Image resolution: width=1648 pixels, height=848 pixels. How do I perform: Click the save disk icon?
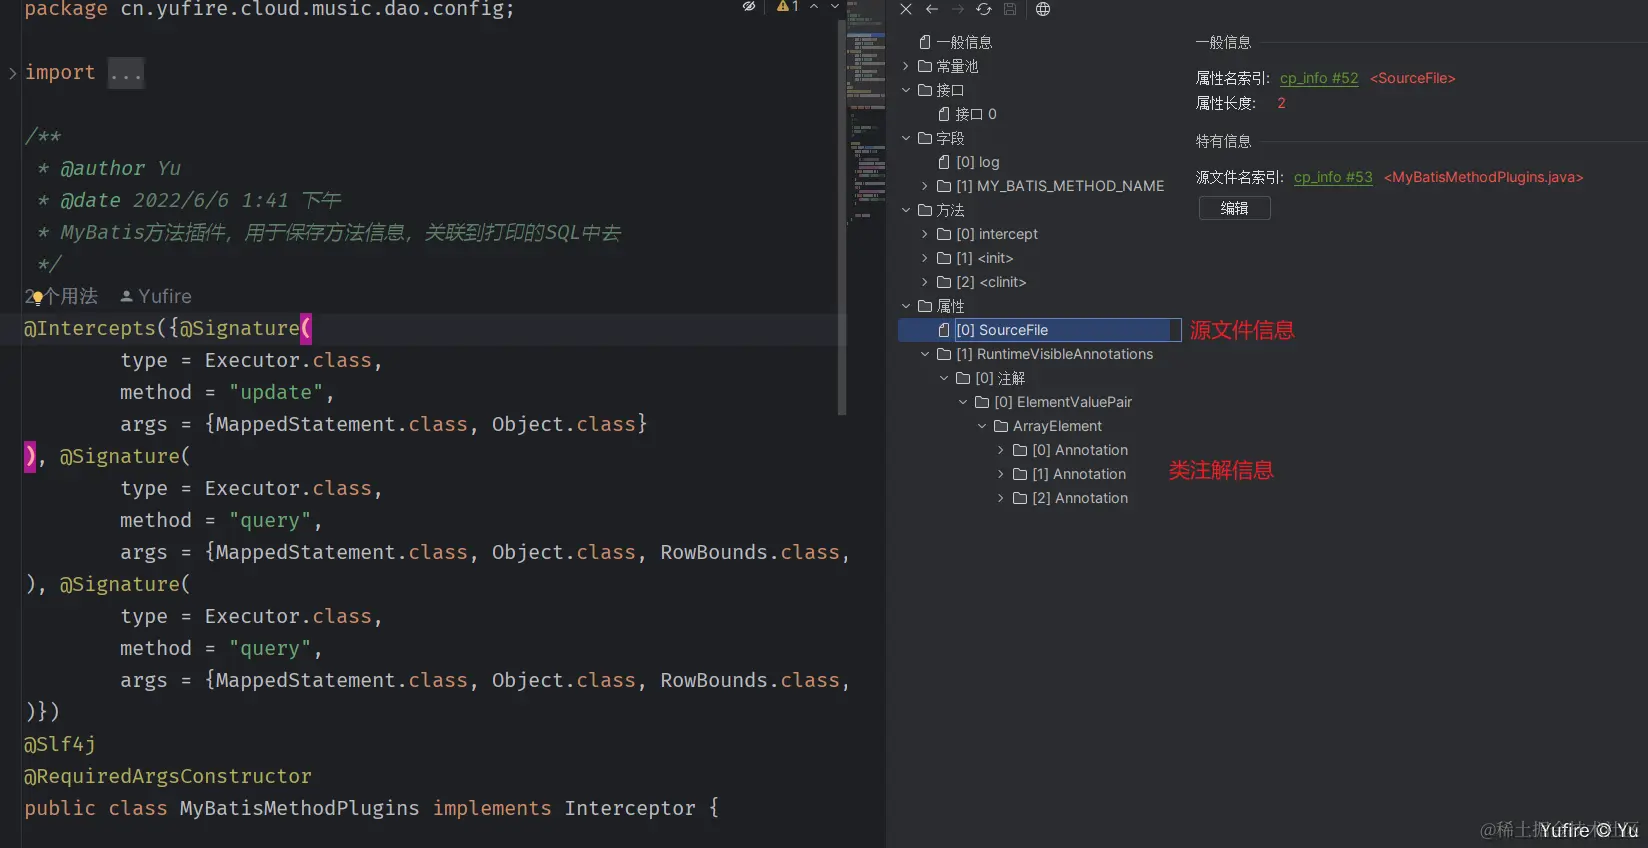click(1010, 9)
